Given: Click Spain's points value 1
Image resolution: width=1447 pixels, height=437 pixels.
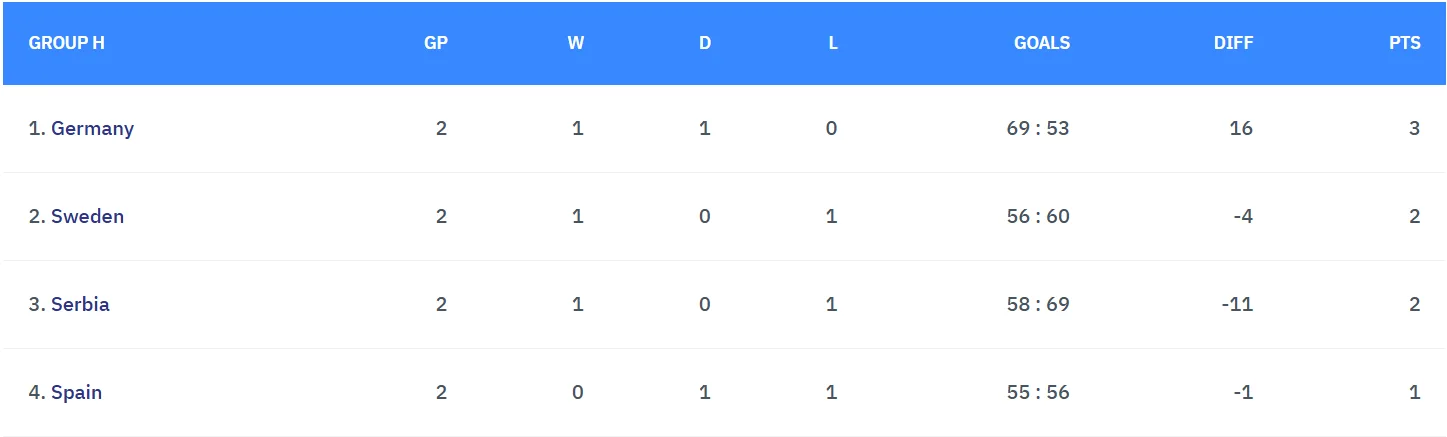Looking at the screenshot, I should coord(1414,392).
